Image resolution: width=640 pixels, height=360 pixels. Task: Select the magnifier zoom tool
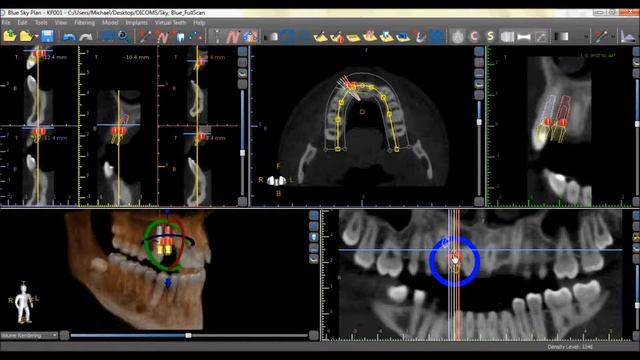click(x=123, y=36)
